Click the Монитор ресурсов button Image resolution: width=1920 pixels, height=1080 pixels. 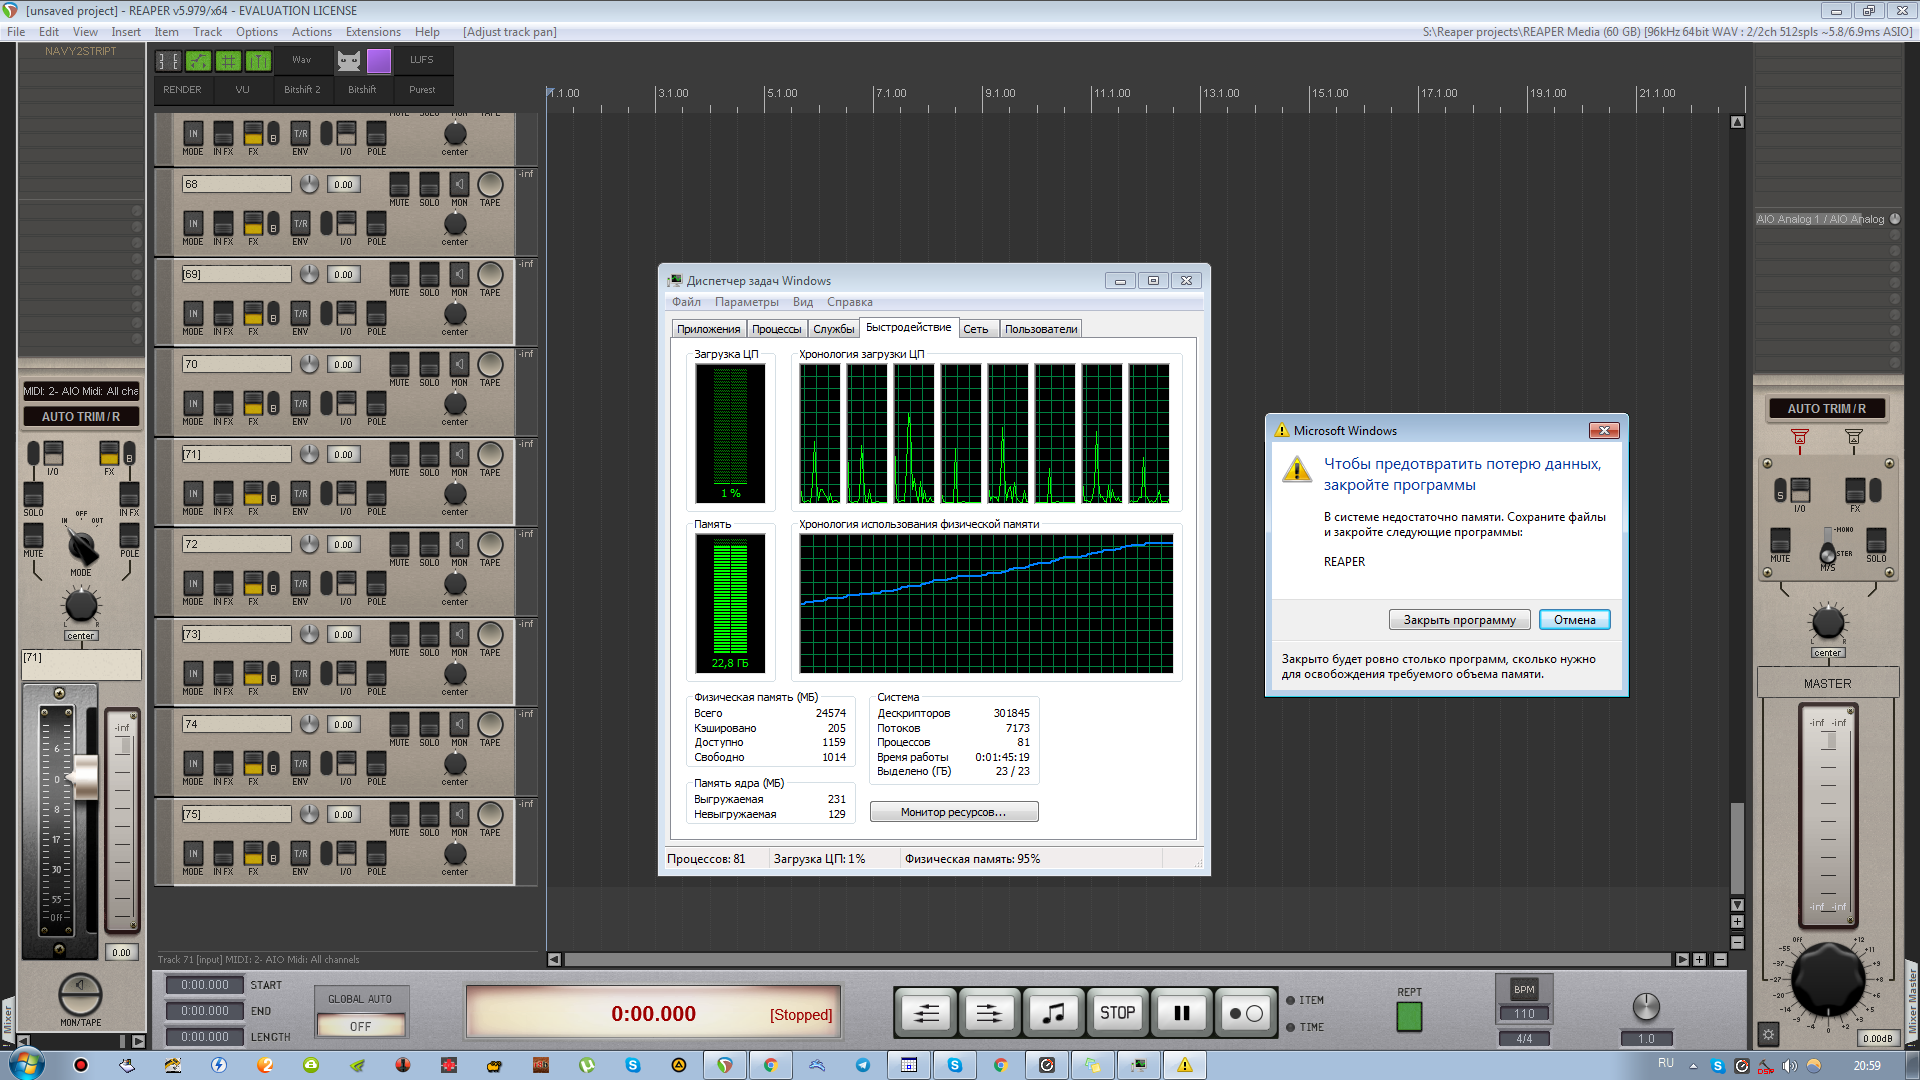(953, 812)
